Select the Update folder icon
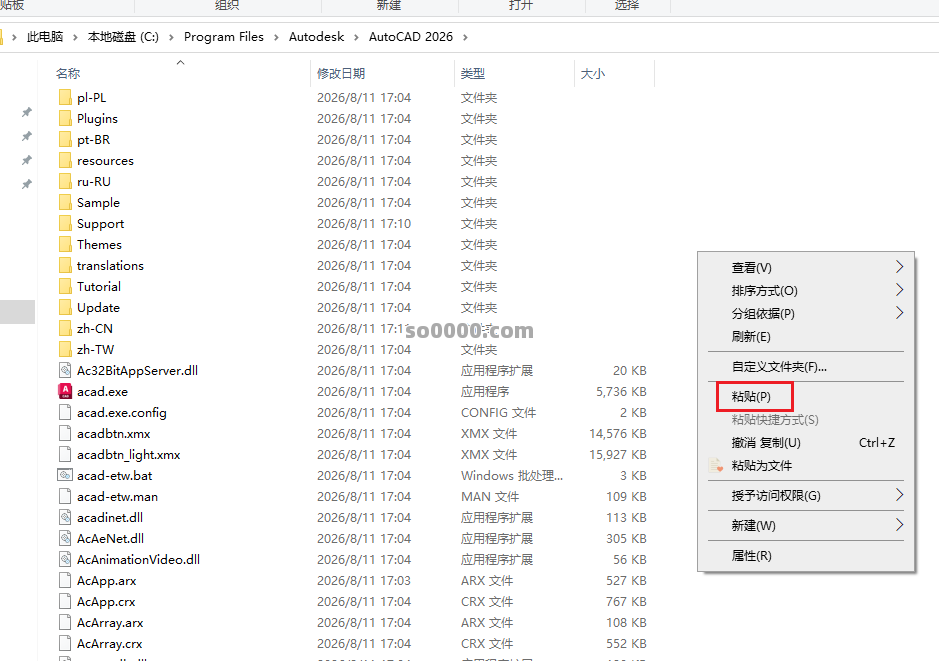This screenshot has height=661, width=939. pos(65,307)
